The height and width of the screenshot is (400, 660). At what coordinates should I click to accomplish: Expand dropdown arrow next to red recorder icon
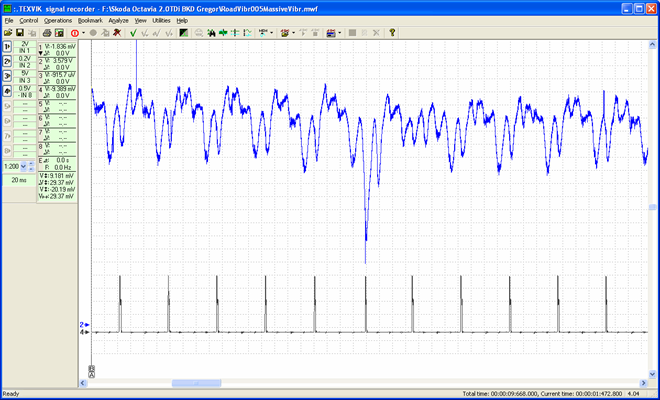point(83,33)
